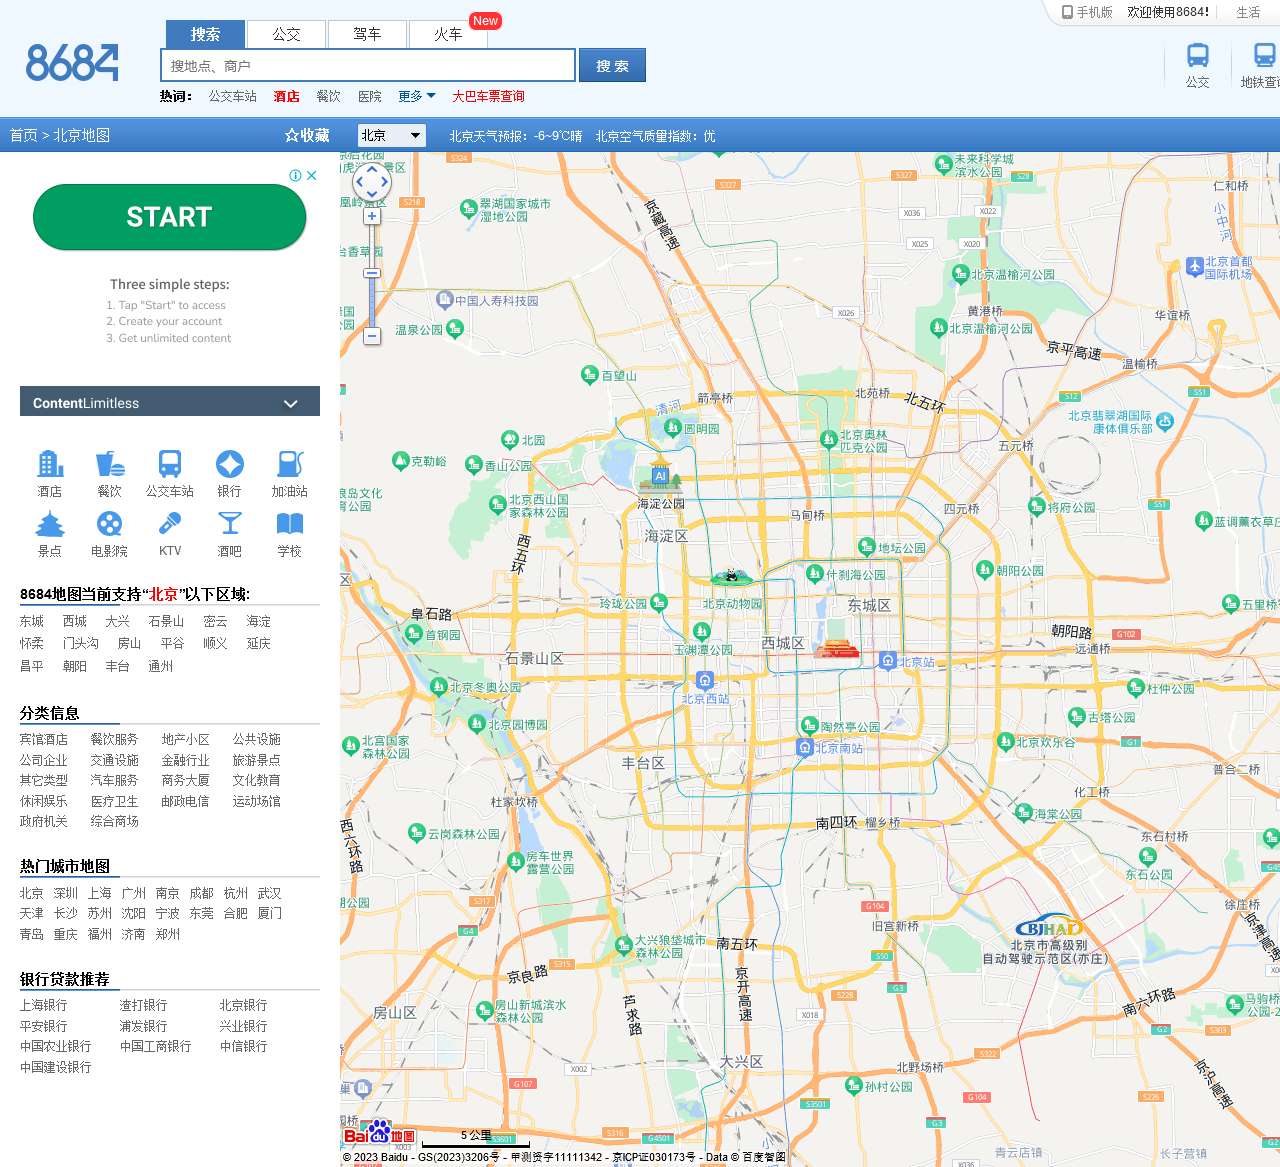Open the 旅游景点 category link
The height and width of the screenshot is (1167, 1280).
[257, 760]
